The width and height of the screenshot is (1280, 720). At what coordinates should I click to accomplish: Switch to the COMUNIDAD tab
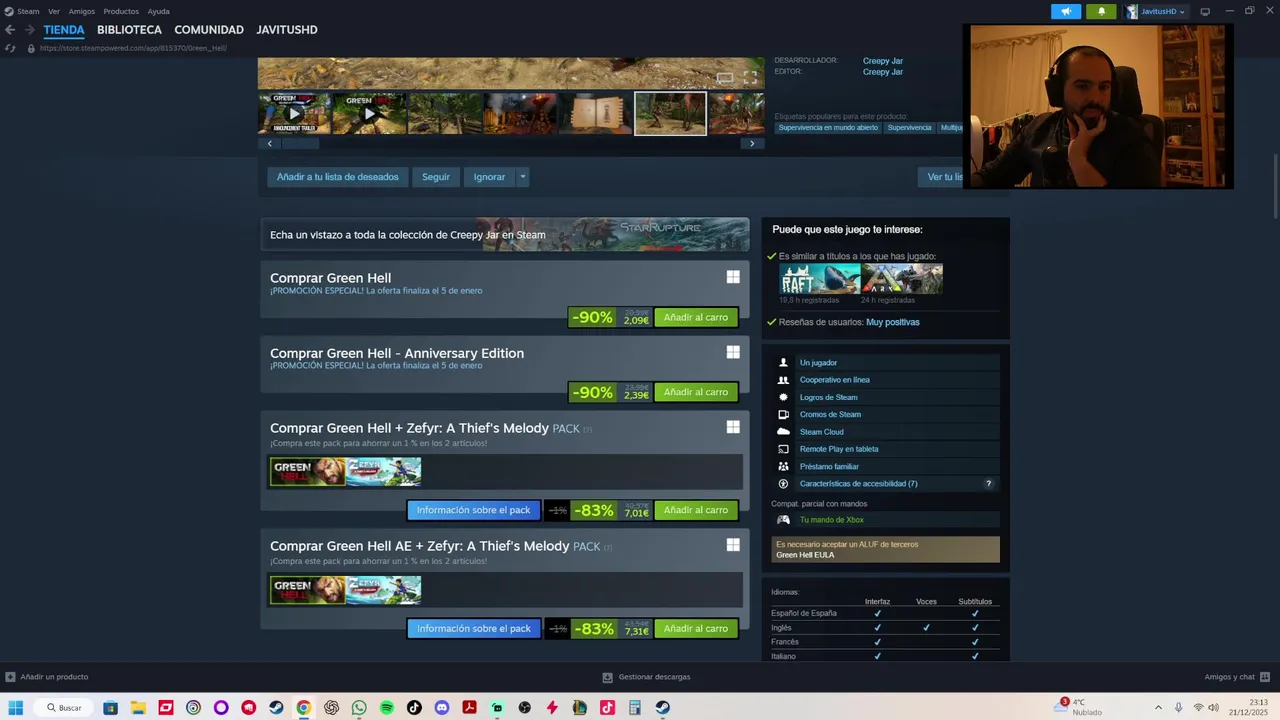coord(209,30)
